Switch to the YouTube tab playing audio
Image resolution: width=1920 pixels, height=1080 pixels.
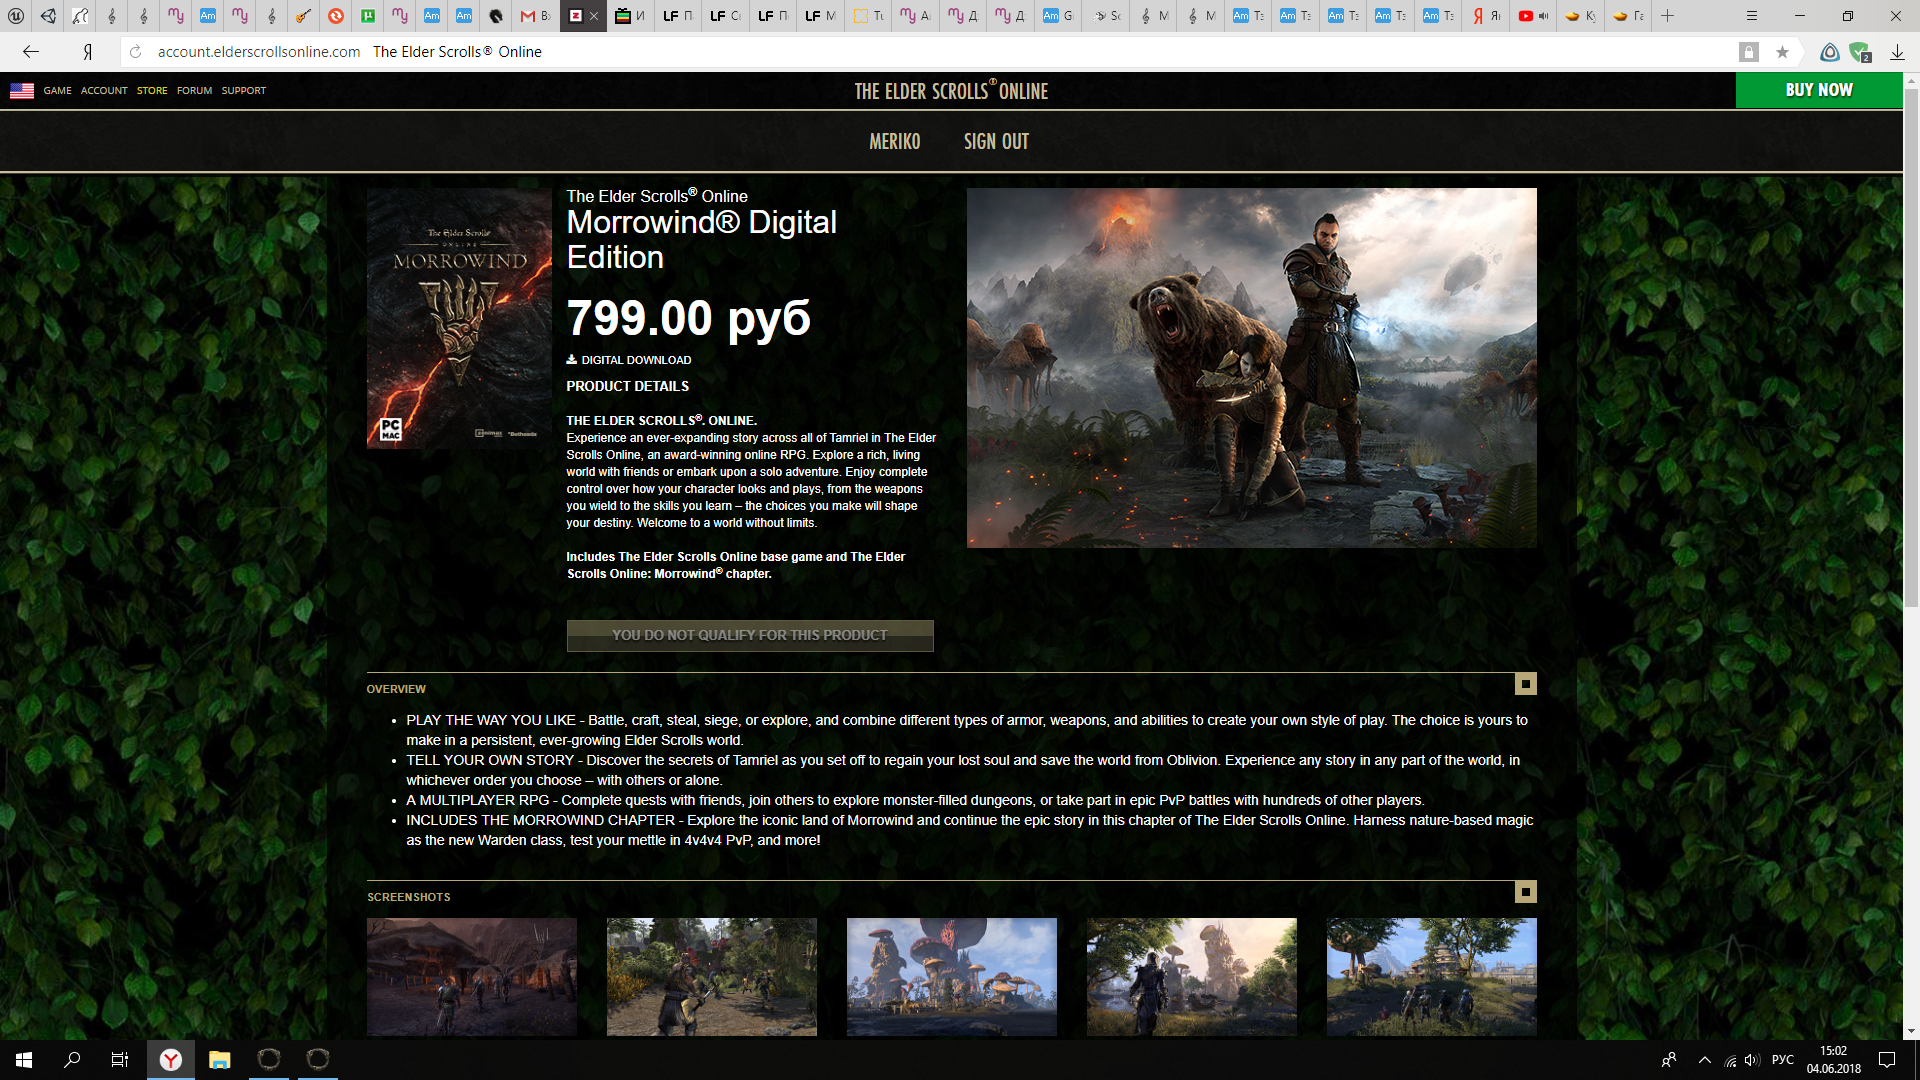[1533, 16]
